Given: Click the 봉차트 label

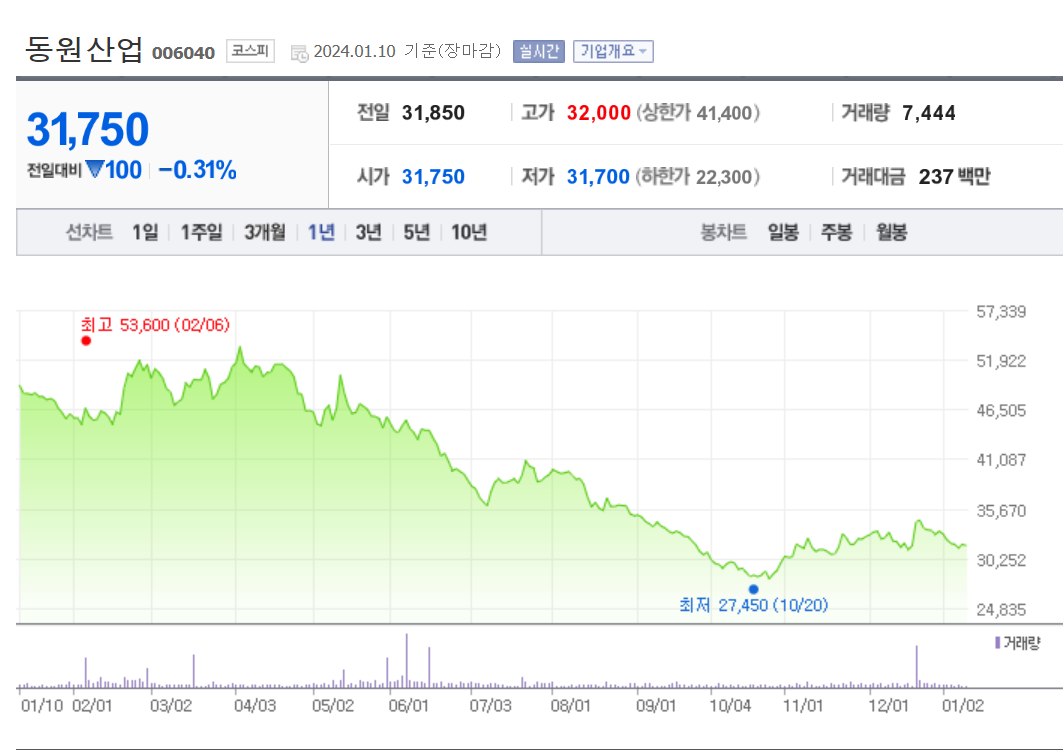Looking at the screenshot, I should (x=723, y=233).
